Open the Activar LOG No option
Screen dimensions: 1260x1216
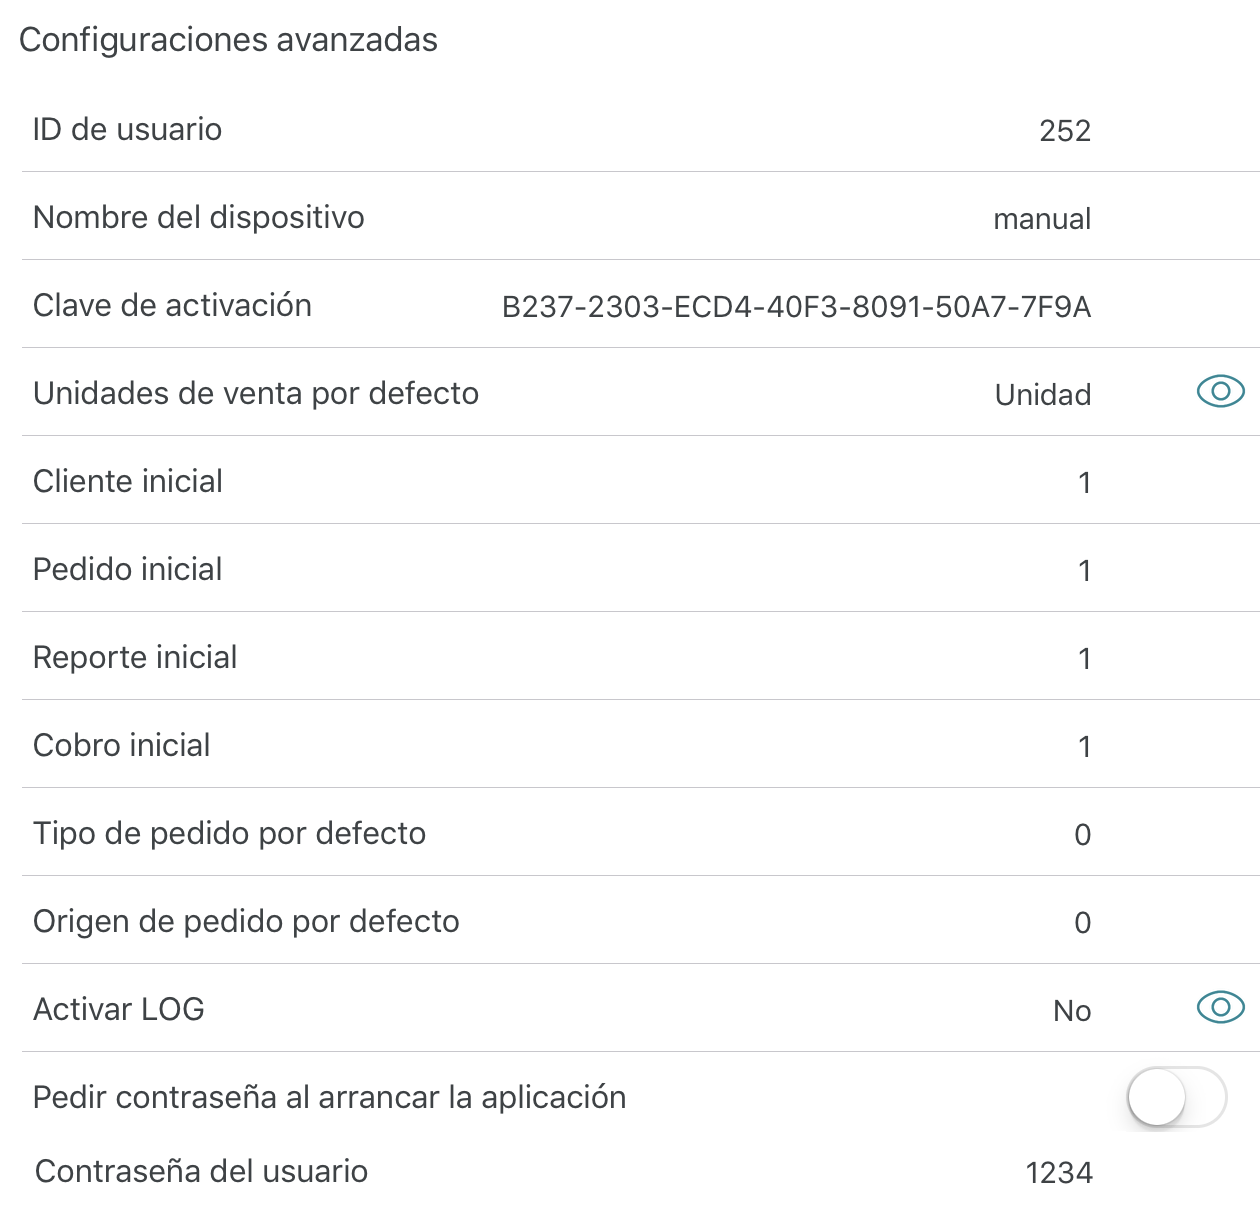(1072, 1011)
